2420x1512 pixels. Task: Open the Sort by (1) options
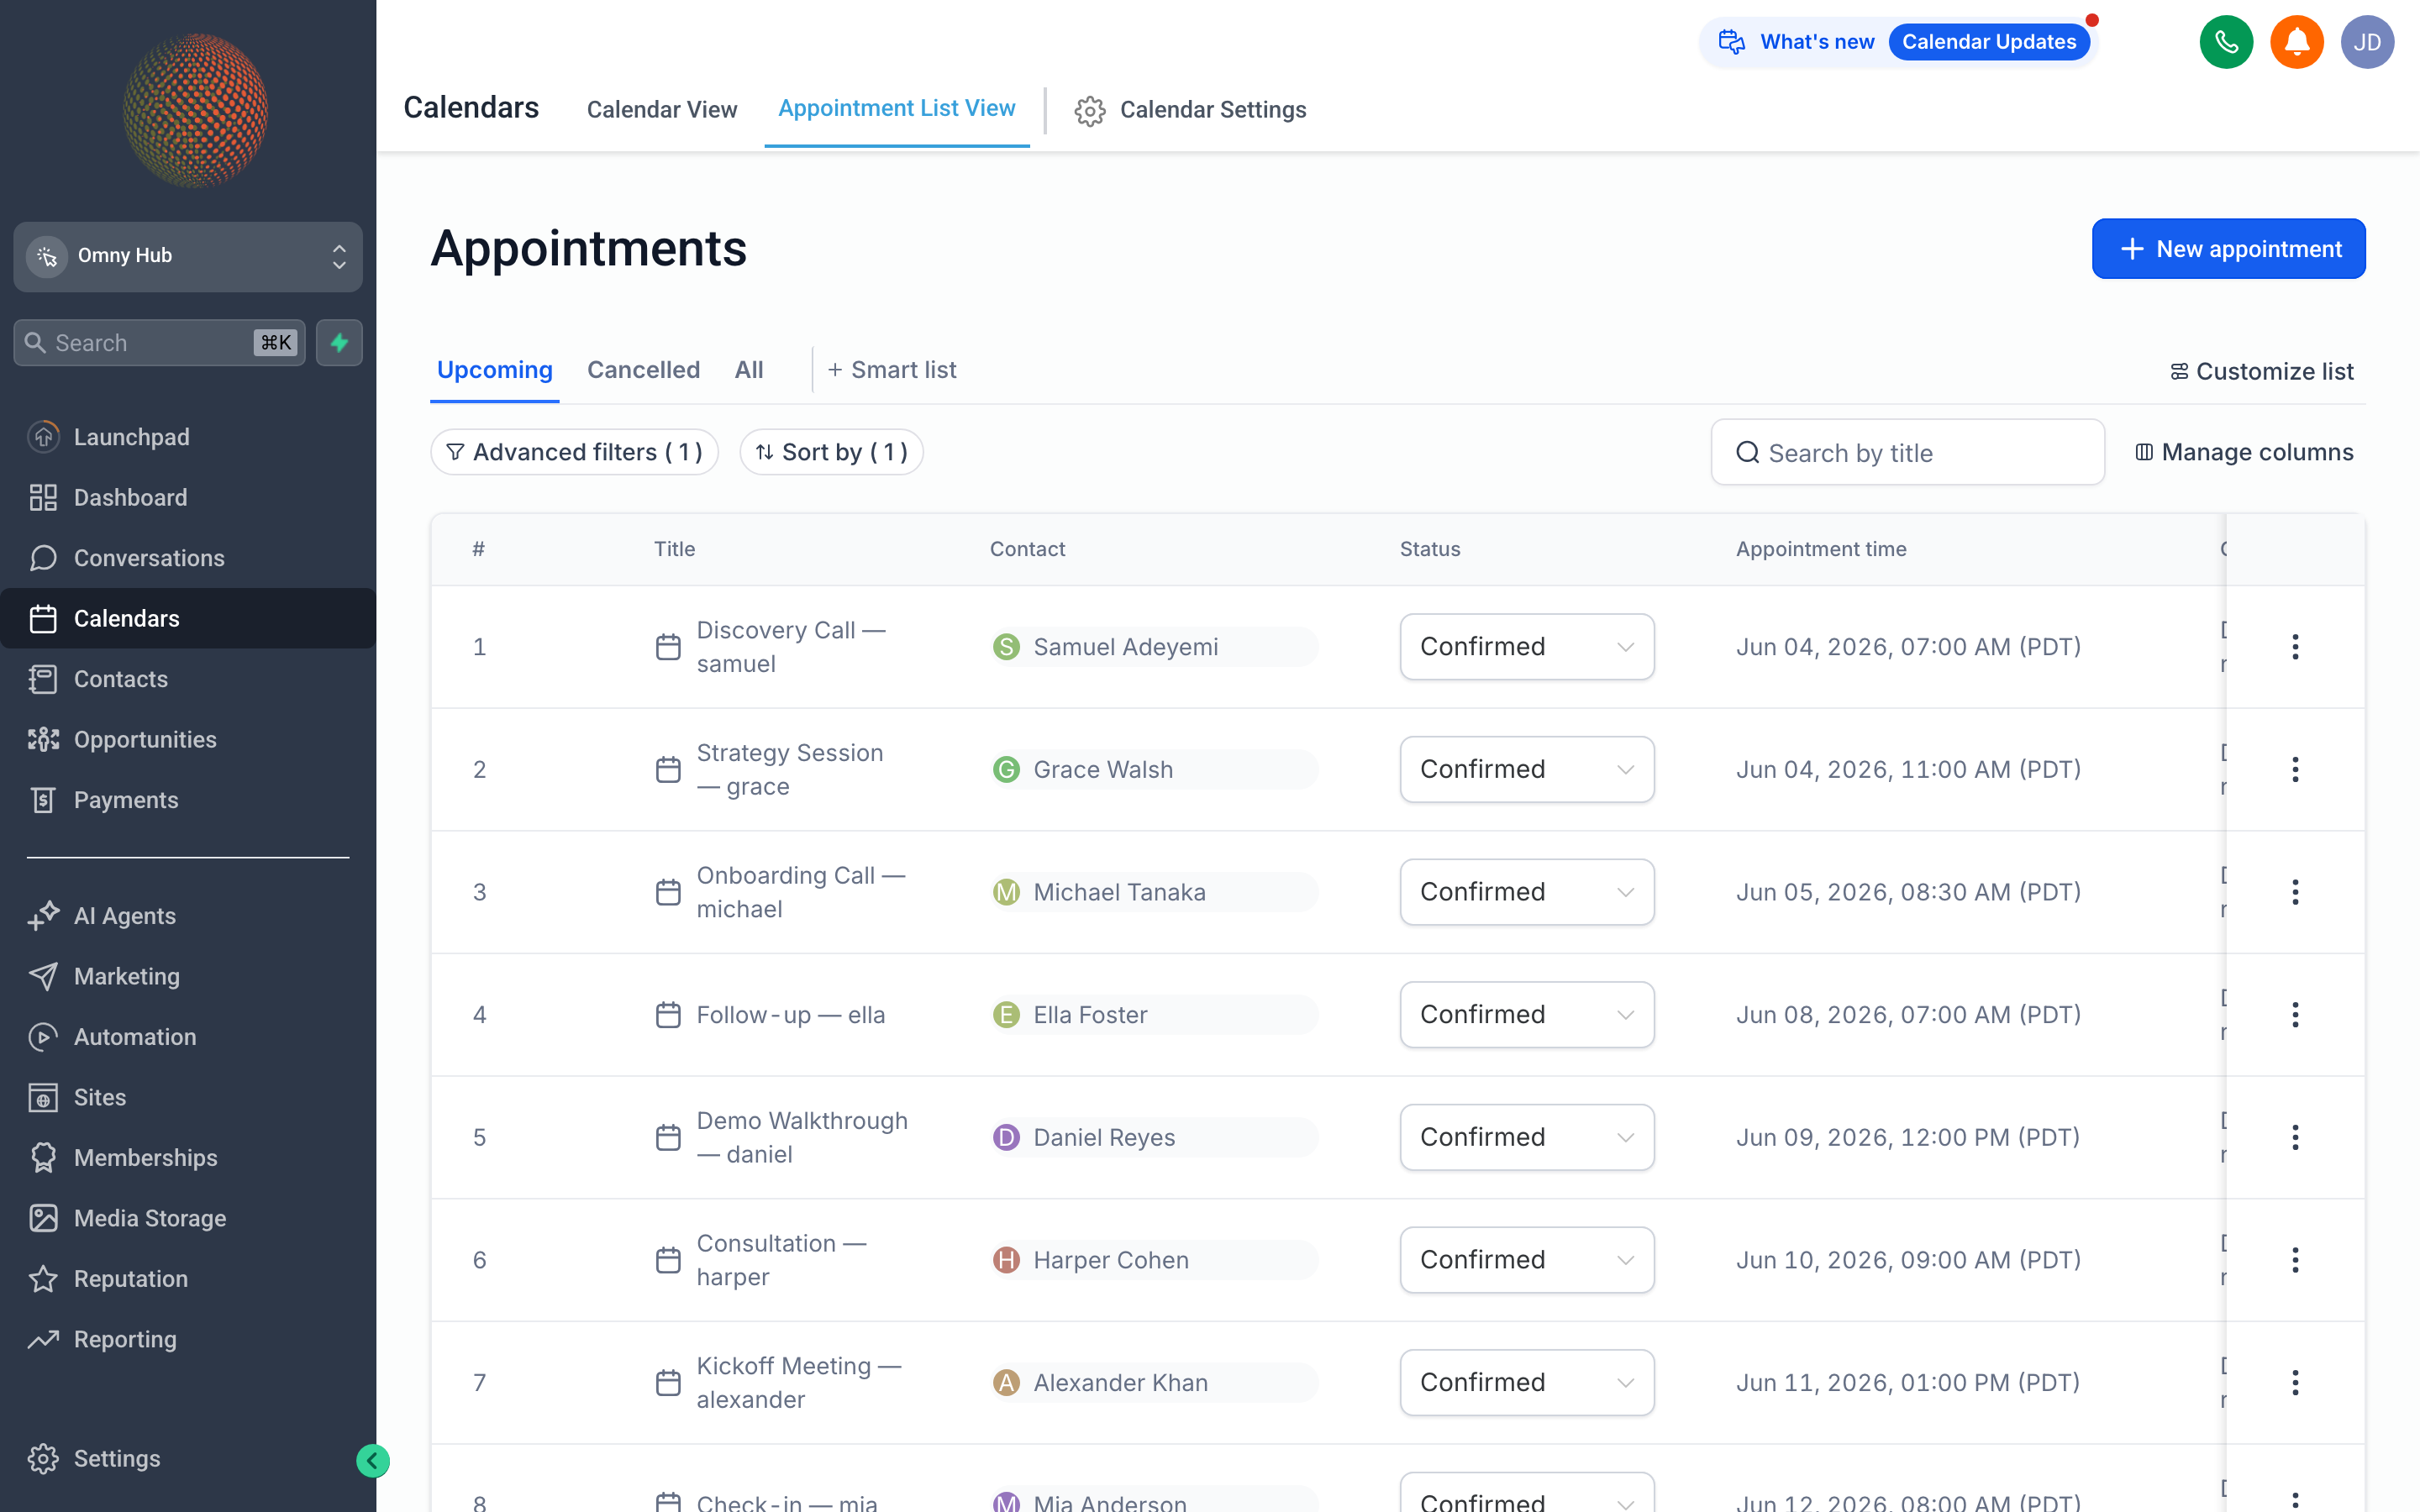pyautogui.click(x=831, y=452)
